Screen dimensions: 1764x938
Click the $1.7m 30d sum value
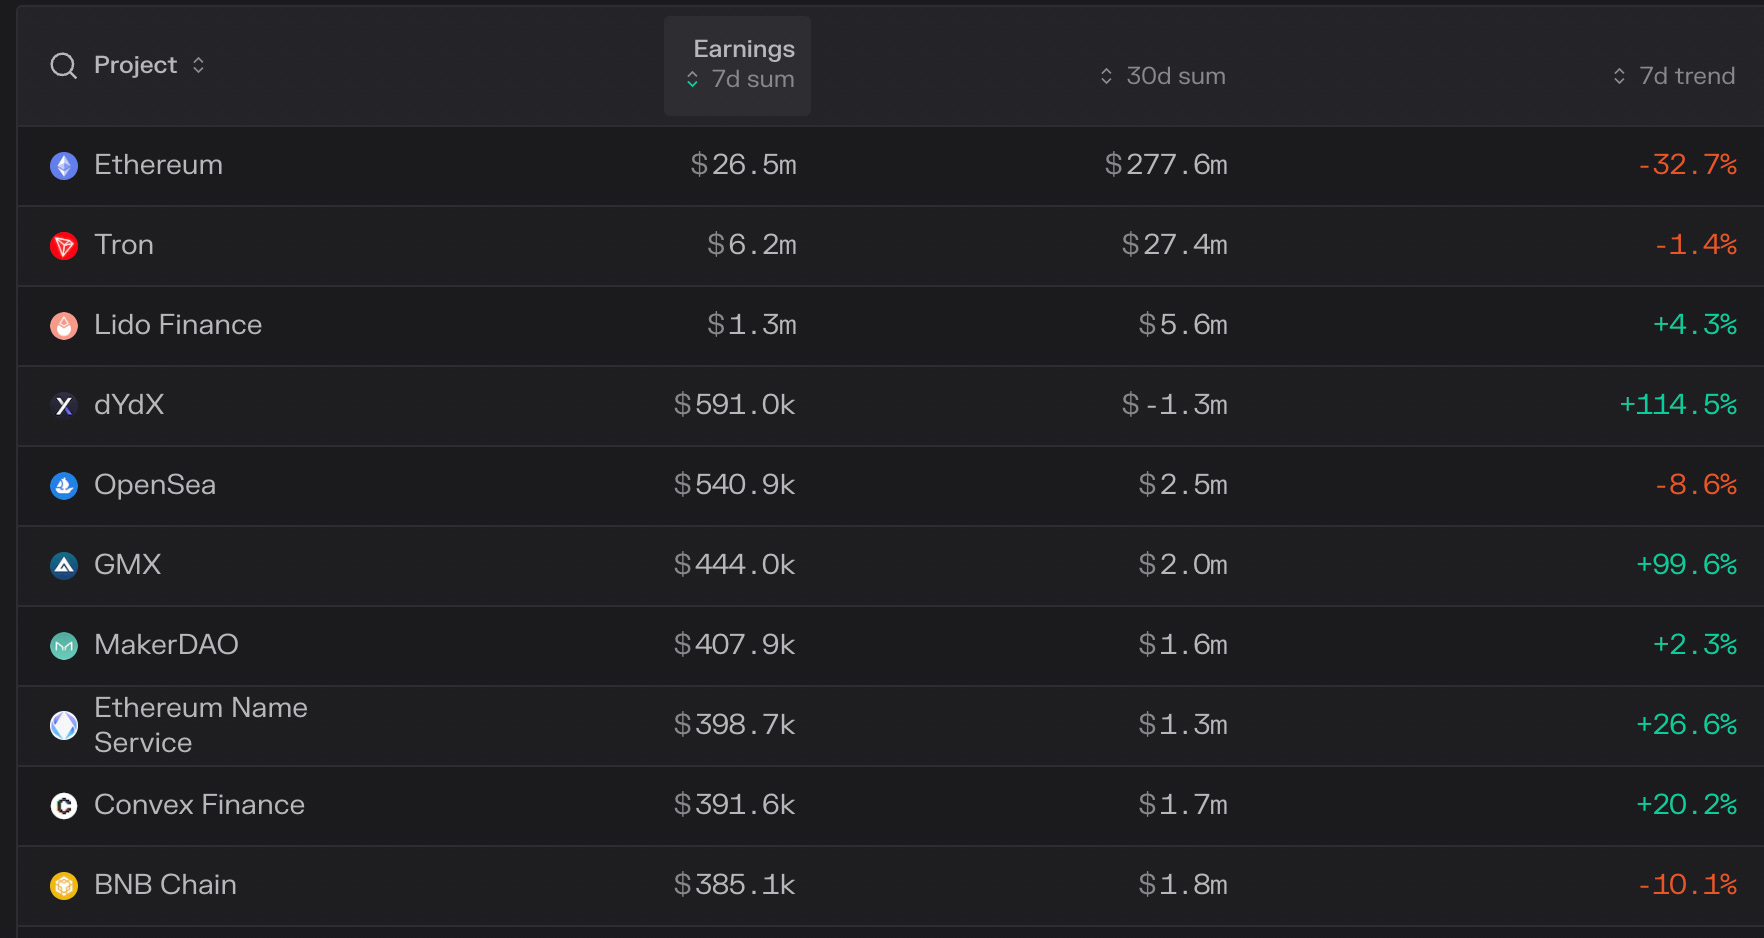coord(1183,805)
